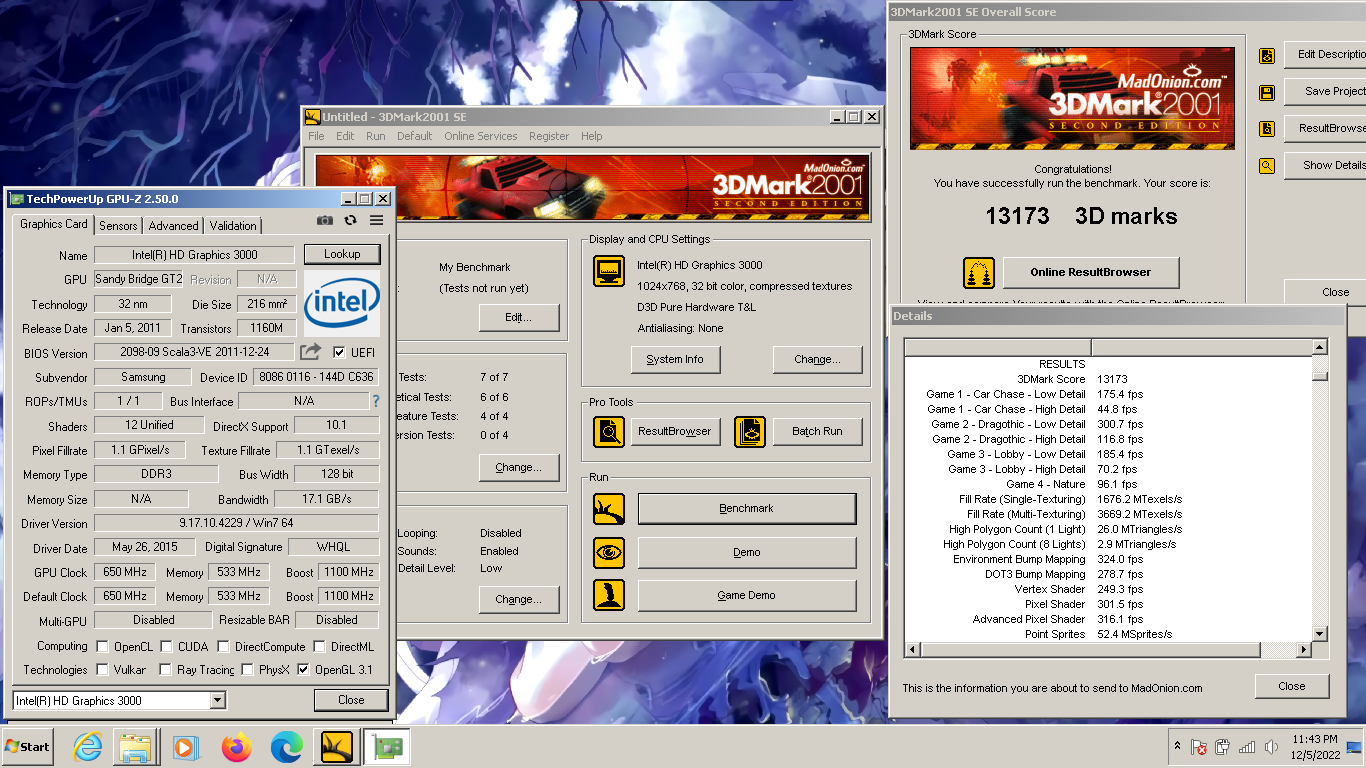Toggle the PhysX checkbox

click(x=247, y=670)
